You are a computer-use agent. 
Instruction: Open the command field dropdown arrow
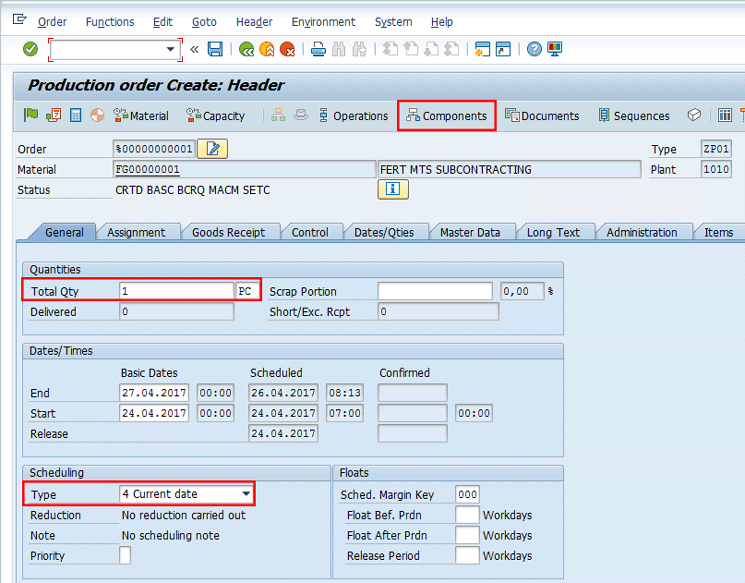170,49
